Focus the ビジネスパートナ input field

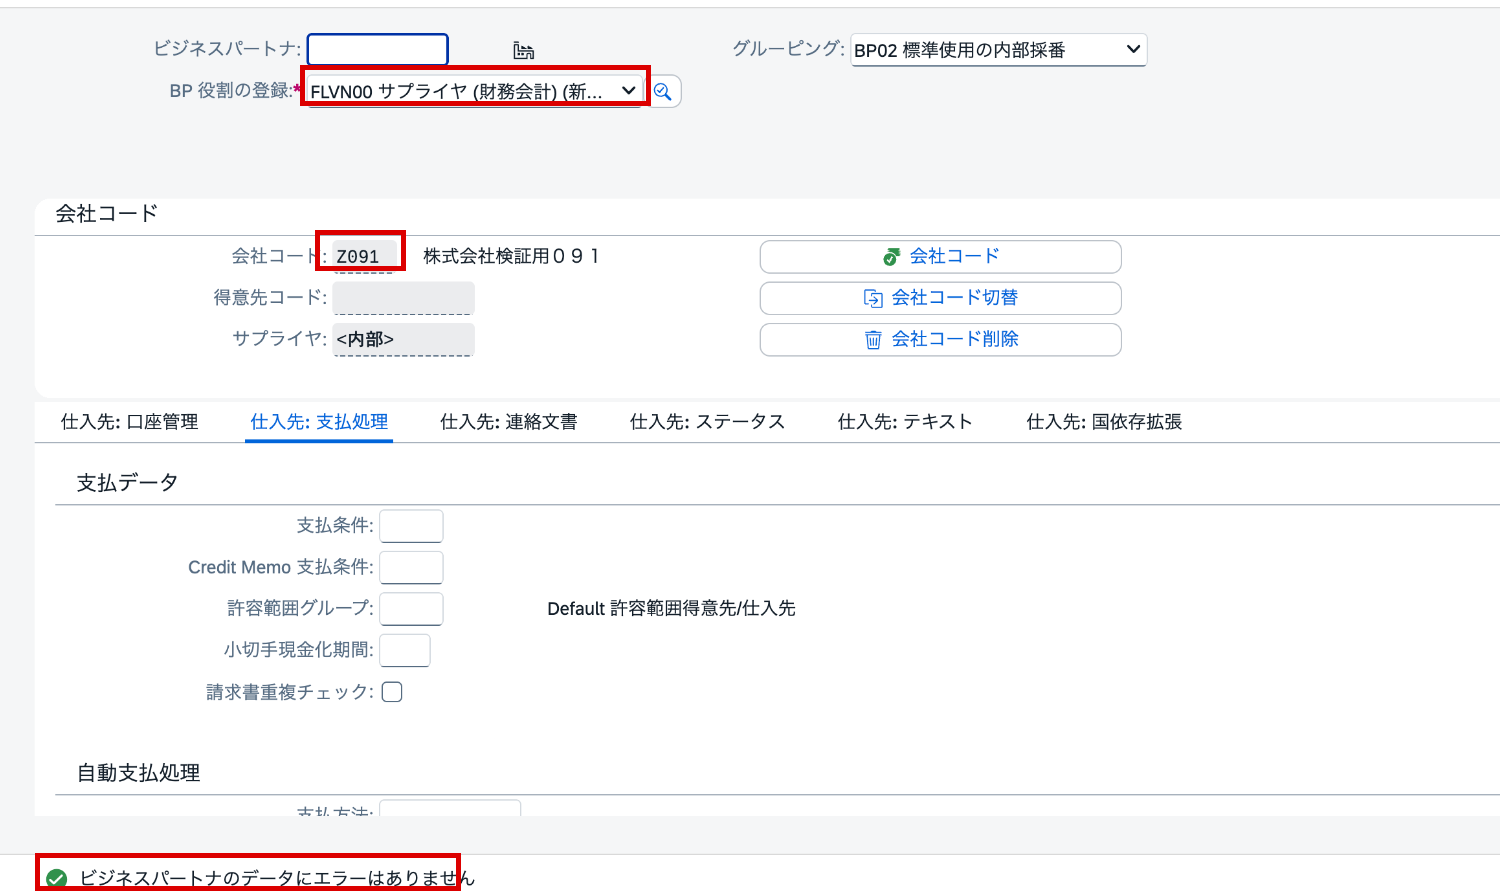[x=378, y=49]
